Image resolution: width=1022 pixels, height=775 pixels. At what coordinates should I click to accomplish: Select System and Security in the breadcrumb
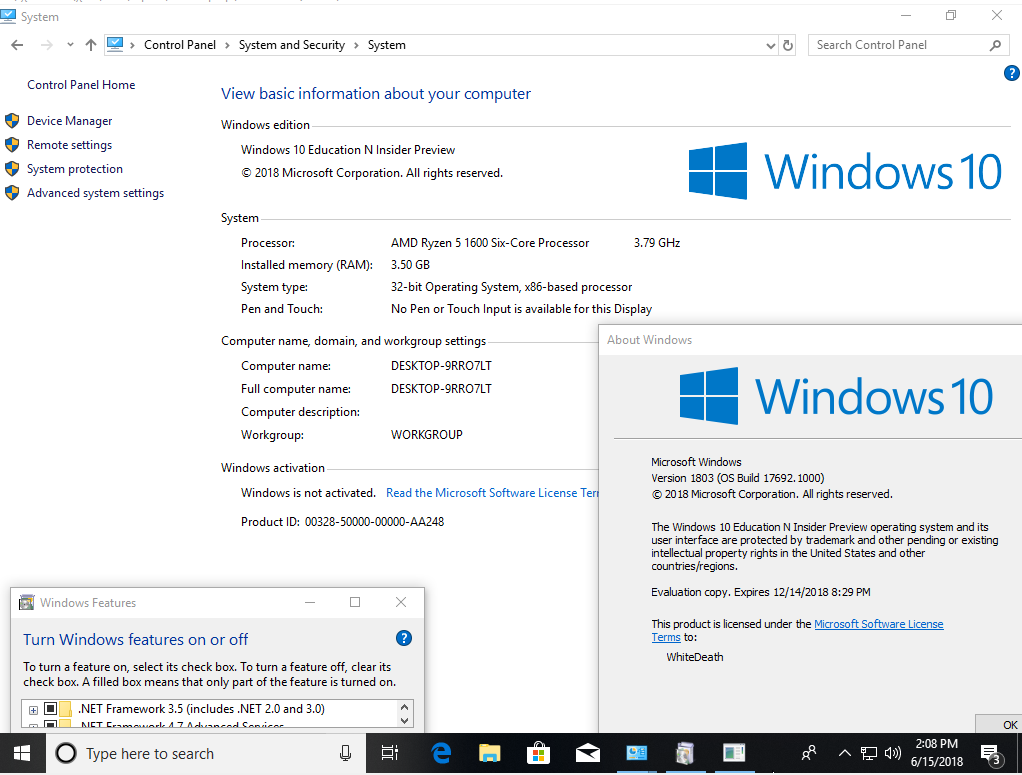click(x=291, y=45)
